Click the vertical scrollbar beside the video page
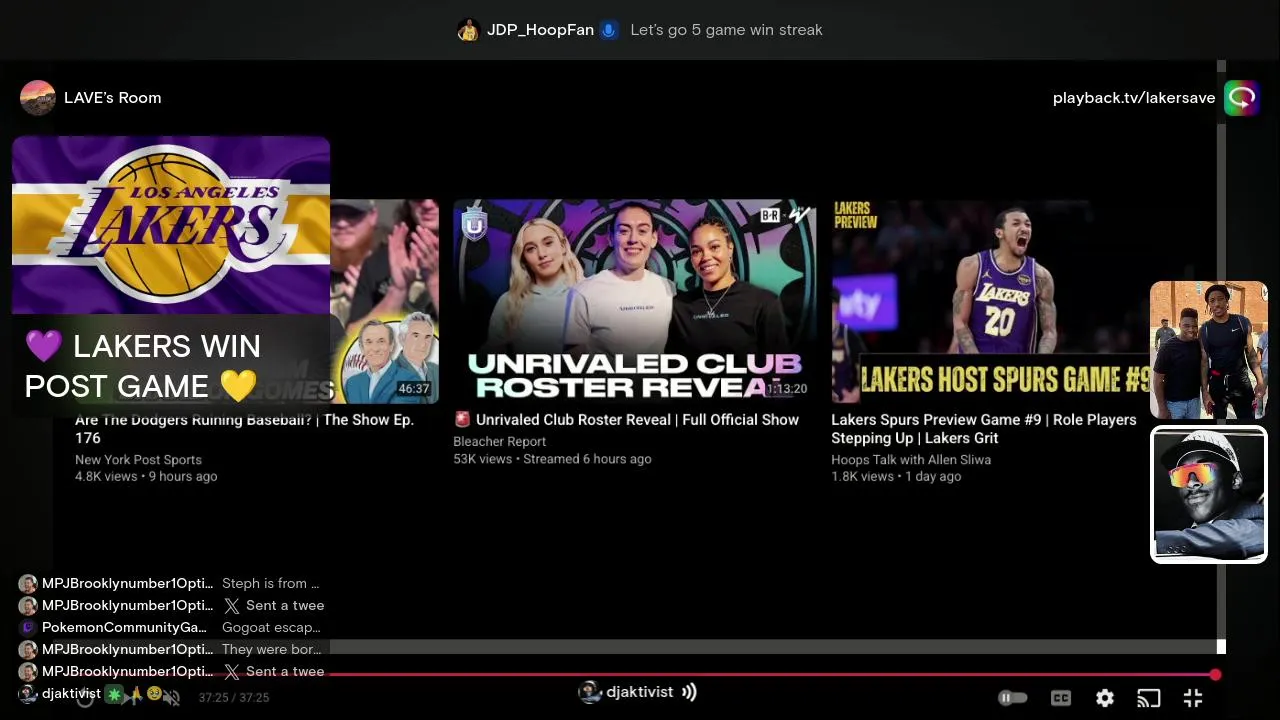 pyautogui.click(x=1221, y=357)
